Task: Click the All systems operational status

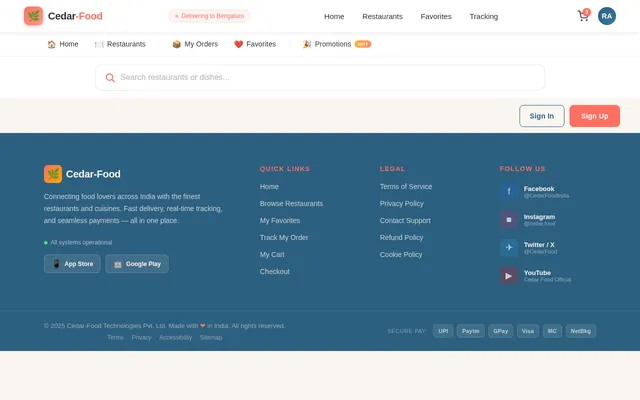Action: 78,242
